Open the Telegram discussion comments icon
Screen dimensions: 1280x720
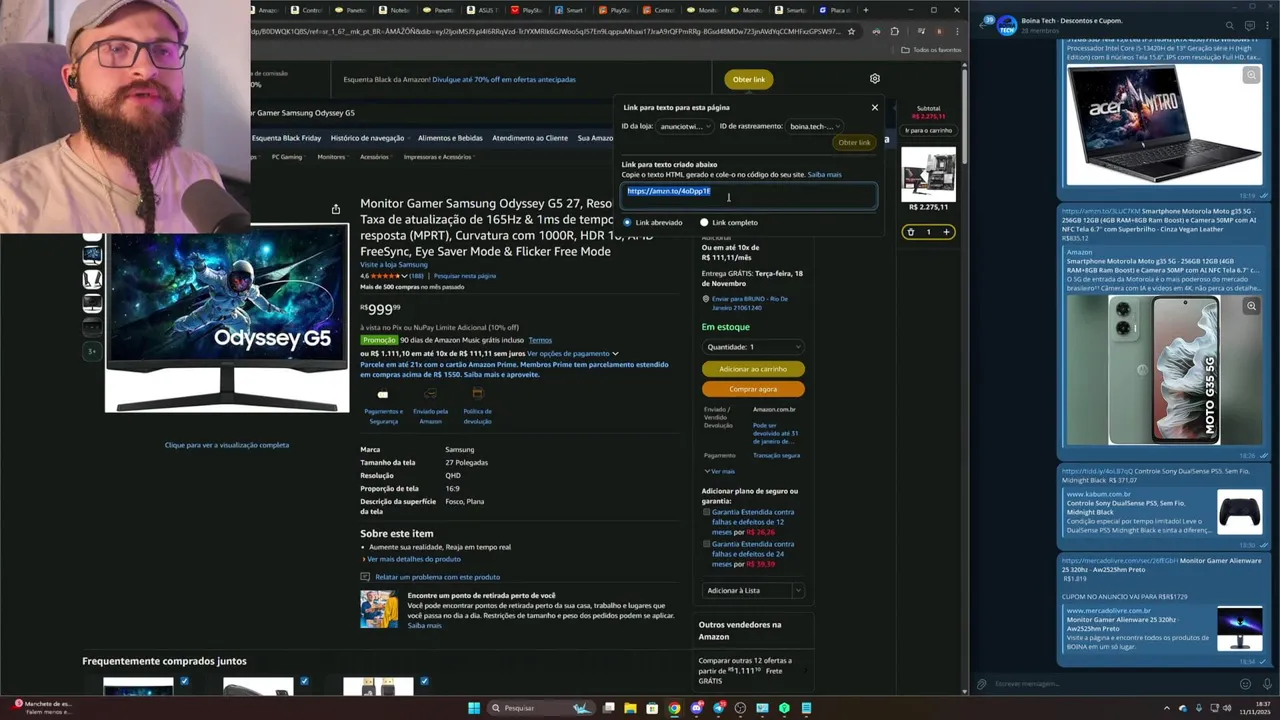[x=1249, y=25]
